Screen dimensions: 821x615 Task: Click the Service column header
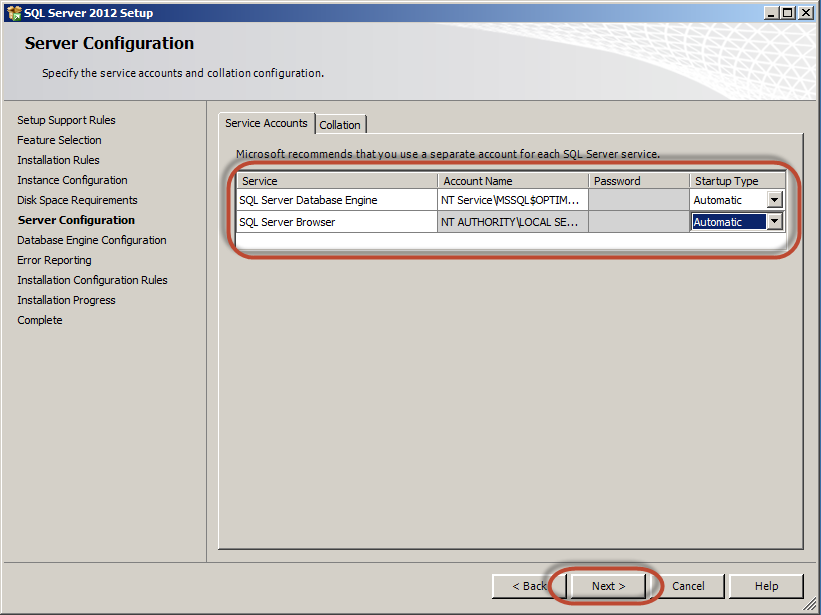[x=336, y=181]
